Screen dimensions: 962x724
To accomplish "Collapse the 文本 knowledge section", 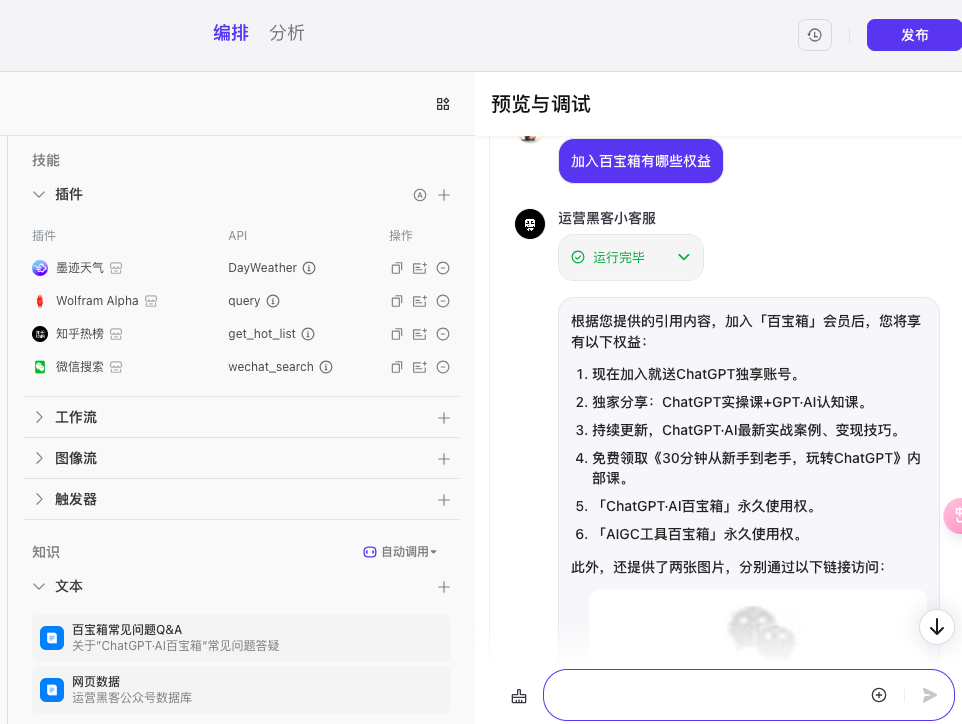I will pos(39,587).
